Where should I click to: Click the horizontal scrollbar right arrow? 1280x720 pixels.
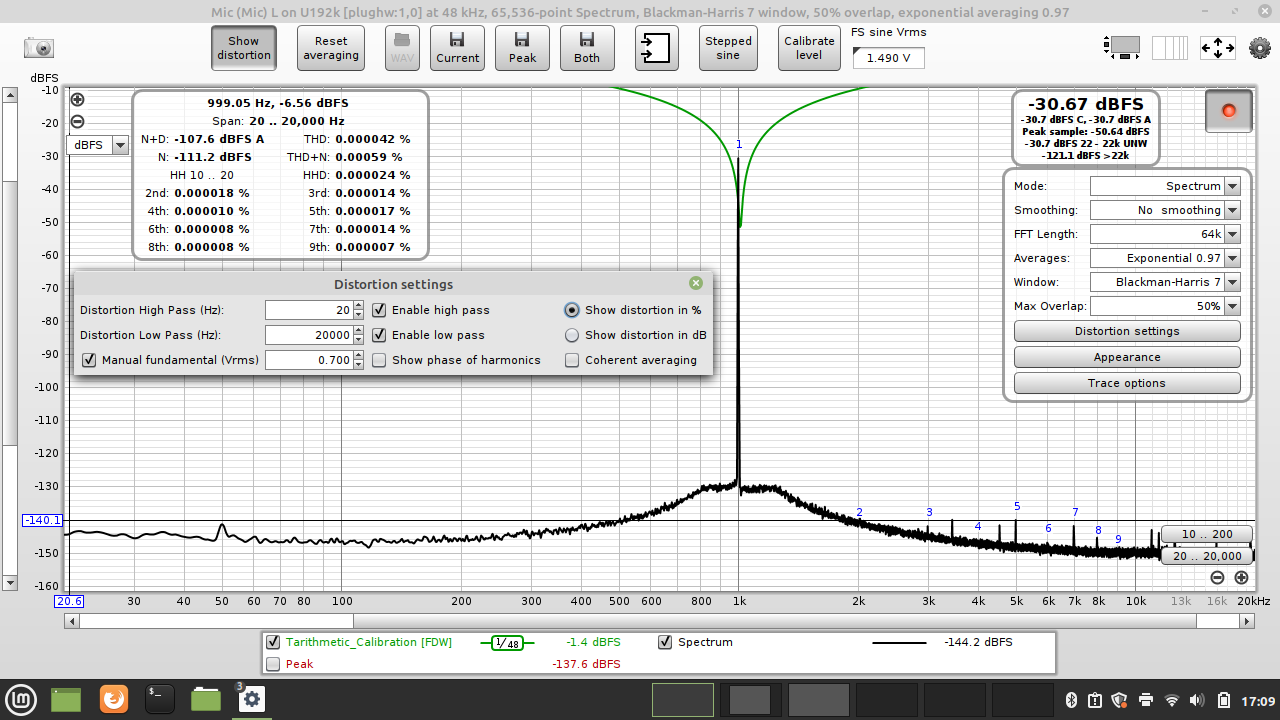coord(1247,621)
